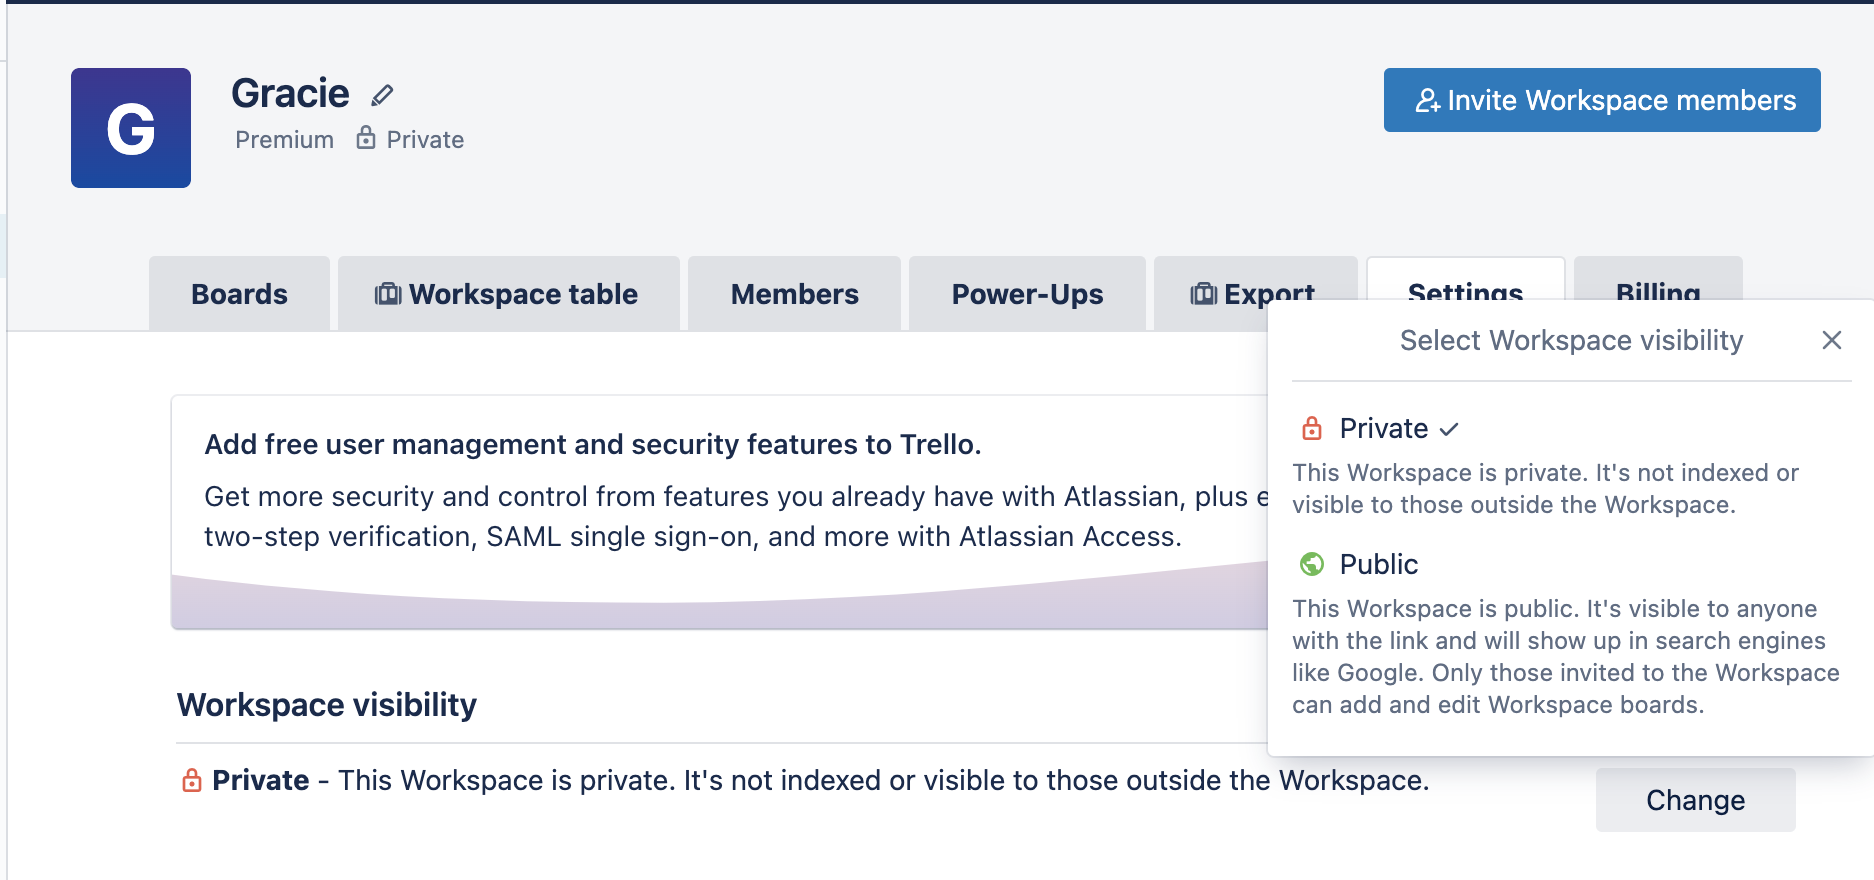Click the add-person icon on Invite button
Viewport: 1874px width, 880px height.
(1427, 101)
